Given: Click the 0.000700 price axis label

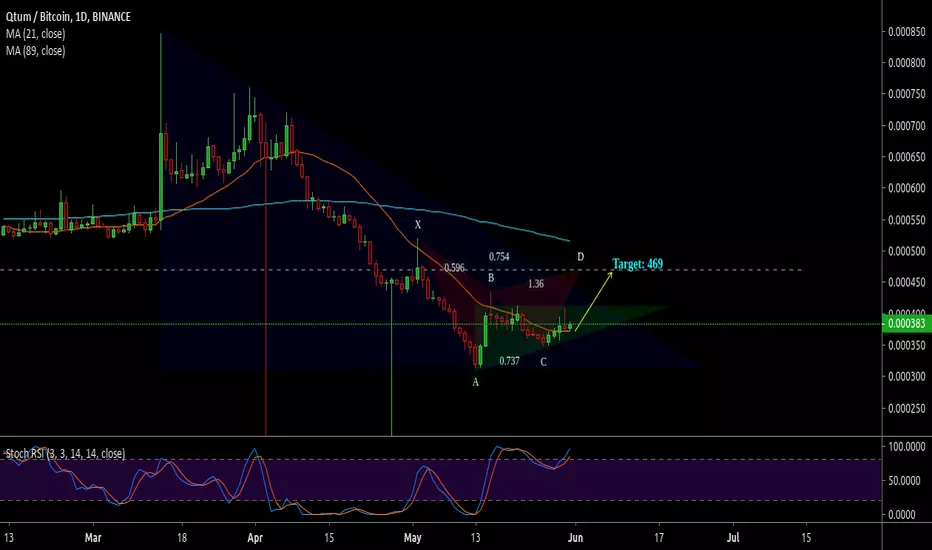Looking at the screenshot, I should point(907,125).
